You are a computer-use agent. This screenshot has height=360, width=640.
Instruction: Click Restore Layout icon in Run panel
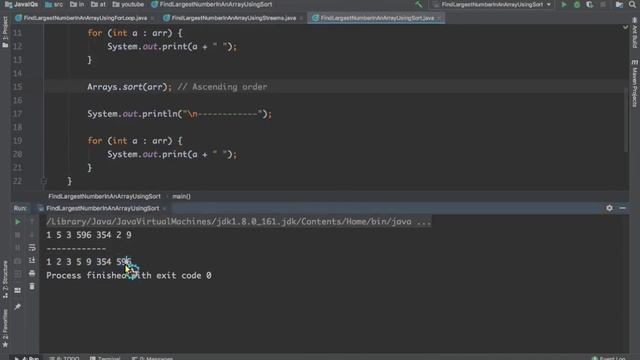(18, 291)
